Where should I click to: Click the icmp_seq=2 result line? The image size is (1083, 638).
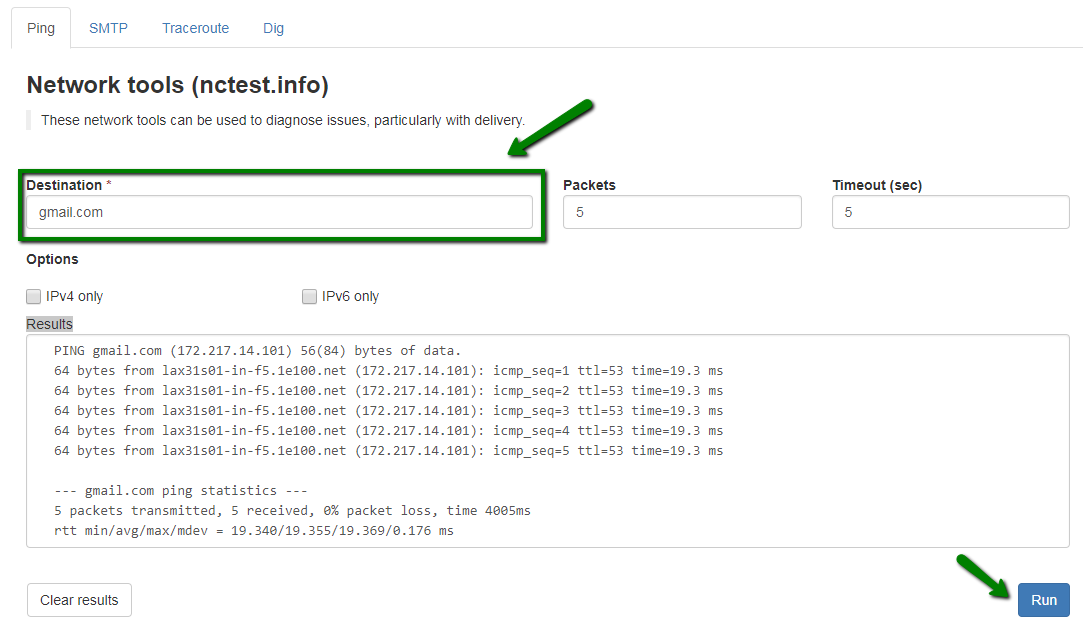(x=388, y=391)
